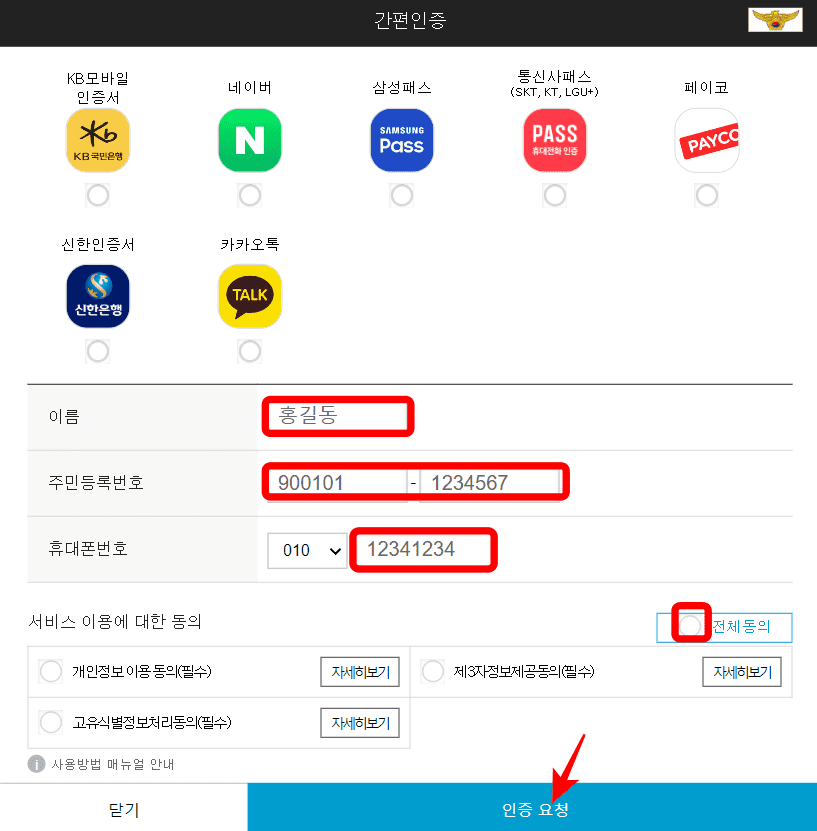Open the 사용방법 매뉴얼 안내 link
817x831 pixels.
coord(112,764)
